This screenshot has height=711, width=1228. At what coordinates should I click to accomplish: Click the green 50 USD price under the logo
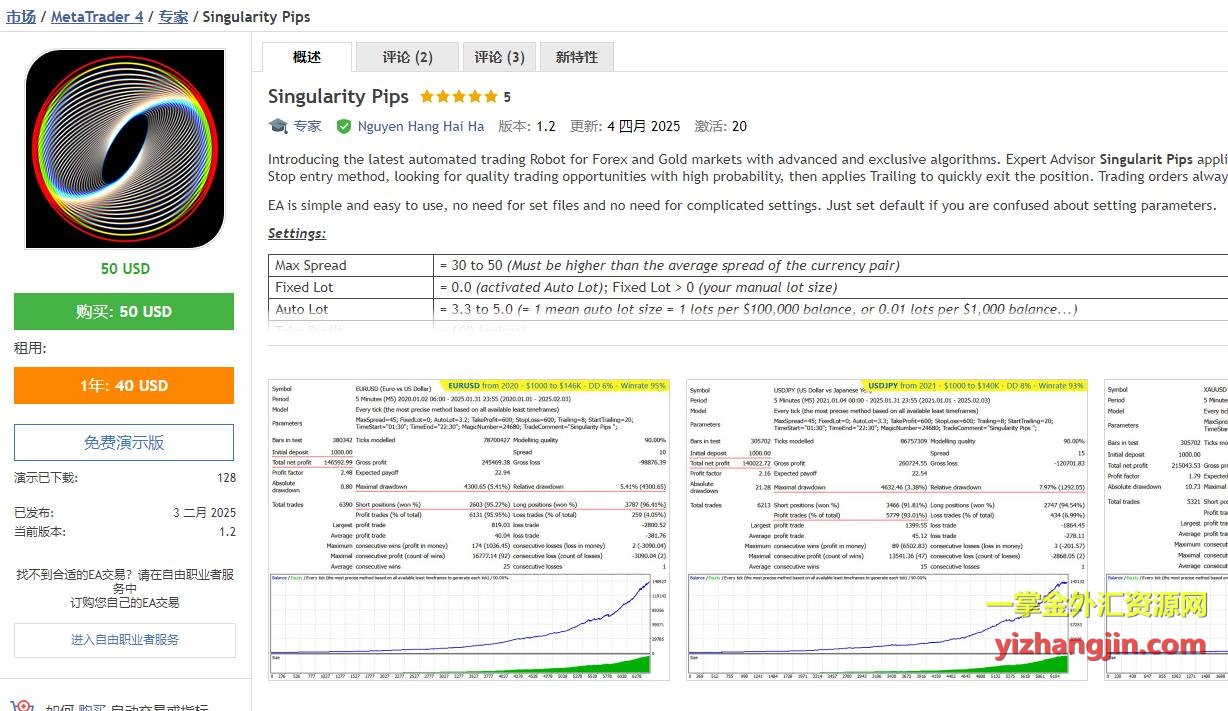pos(125,269)
